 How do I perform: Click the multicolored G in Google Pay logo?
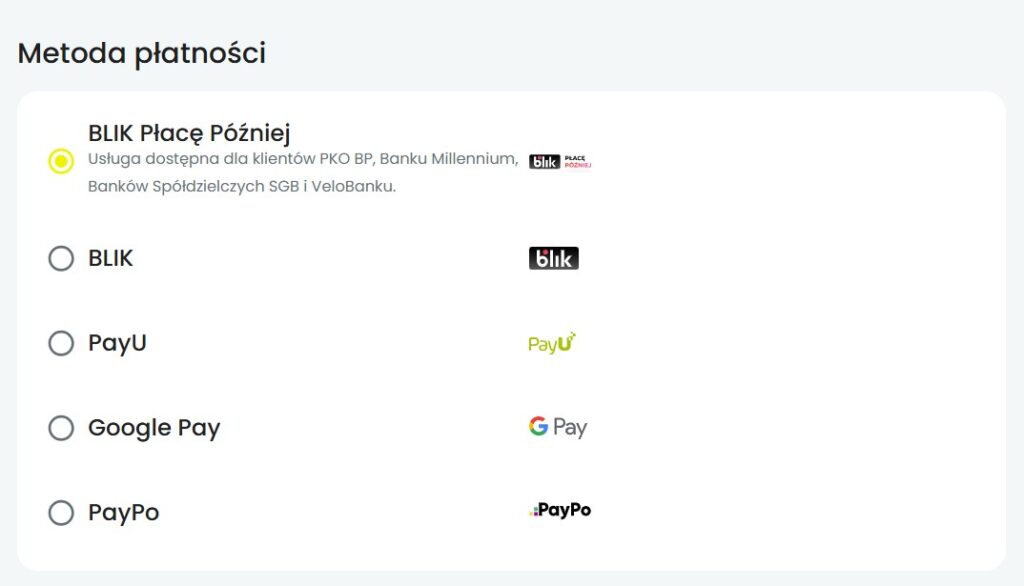538,427
